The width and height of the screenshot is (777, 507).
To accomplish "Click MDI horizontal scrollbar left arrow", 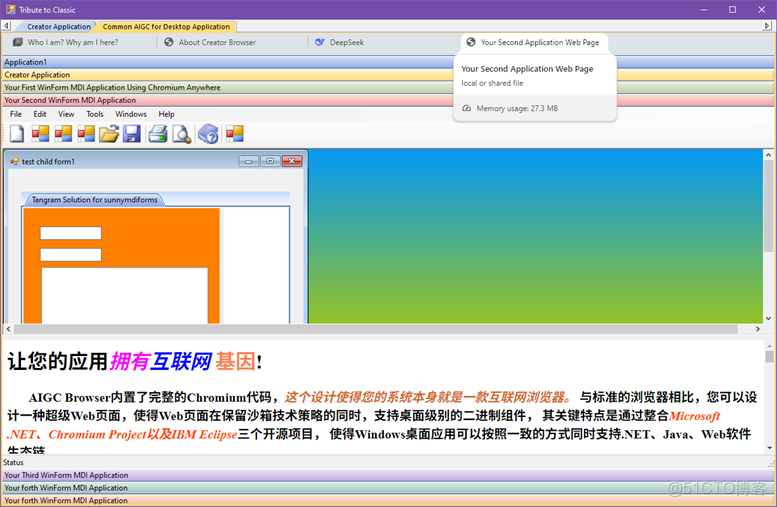I will tap(8, 329).
